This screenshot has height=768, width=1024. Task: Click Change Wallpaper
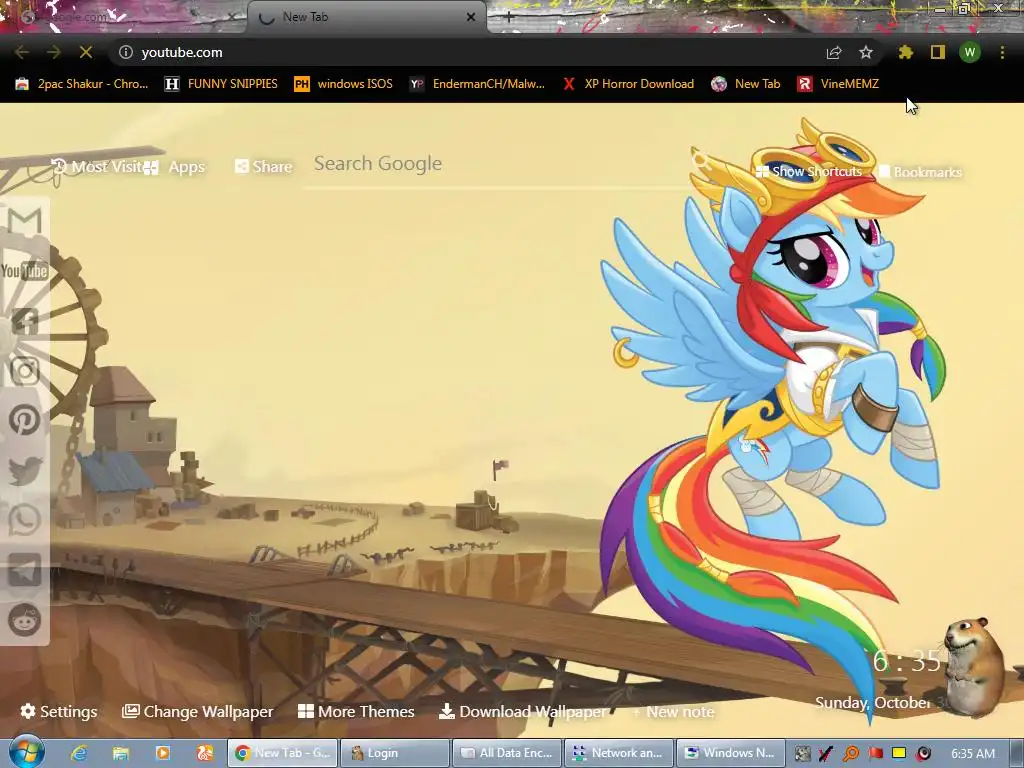(198, 711)
